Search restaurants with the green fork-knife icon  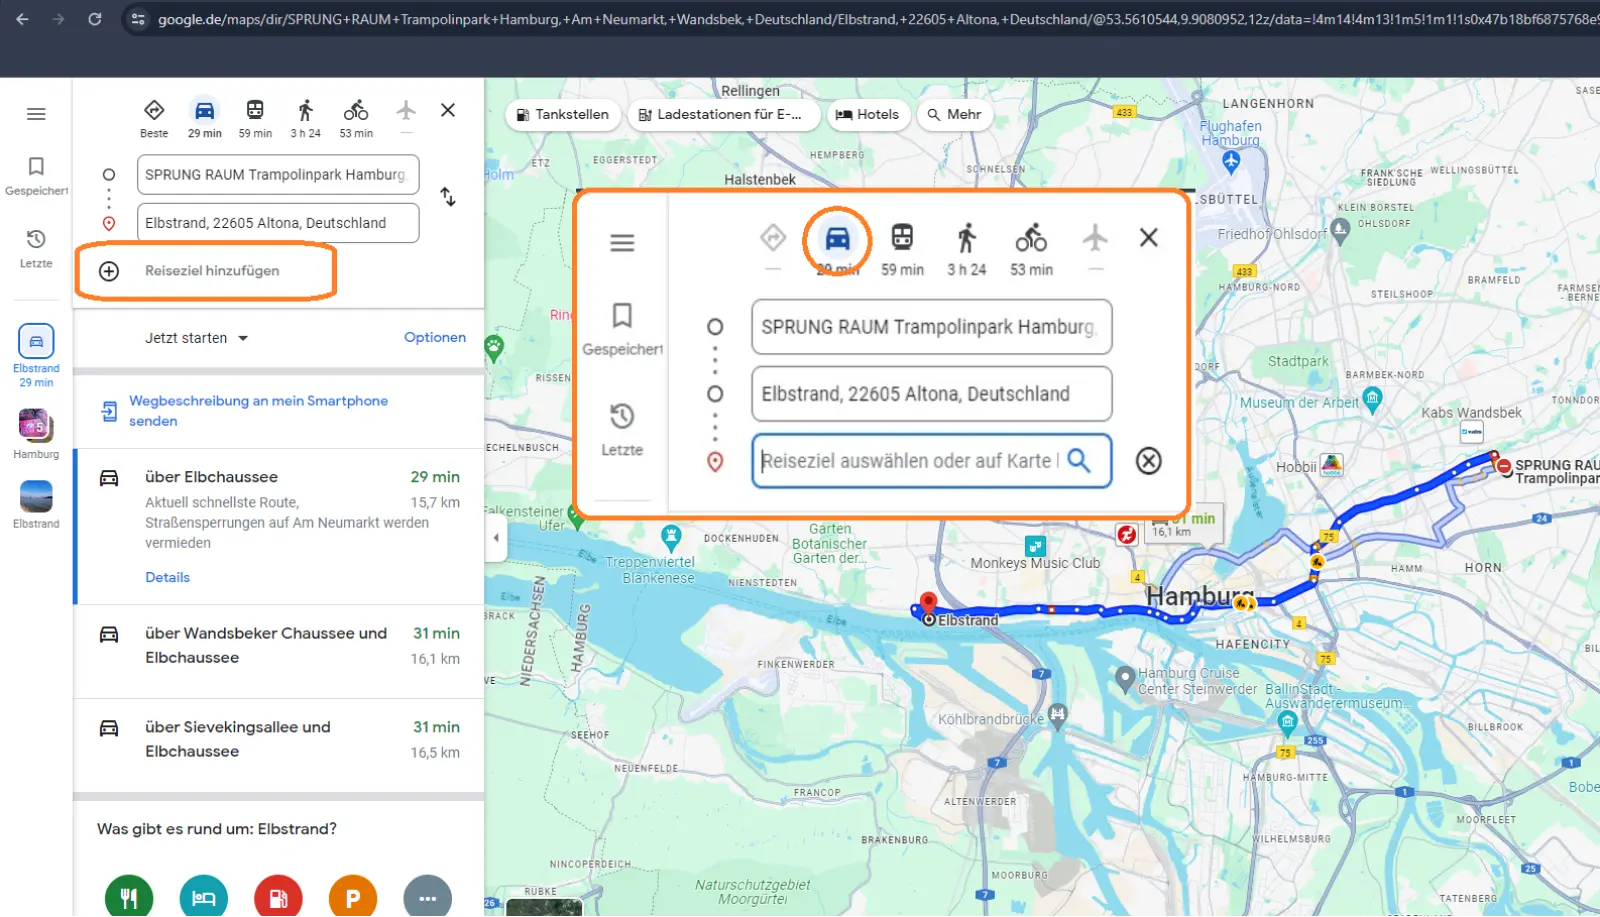129,898
